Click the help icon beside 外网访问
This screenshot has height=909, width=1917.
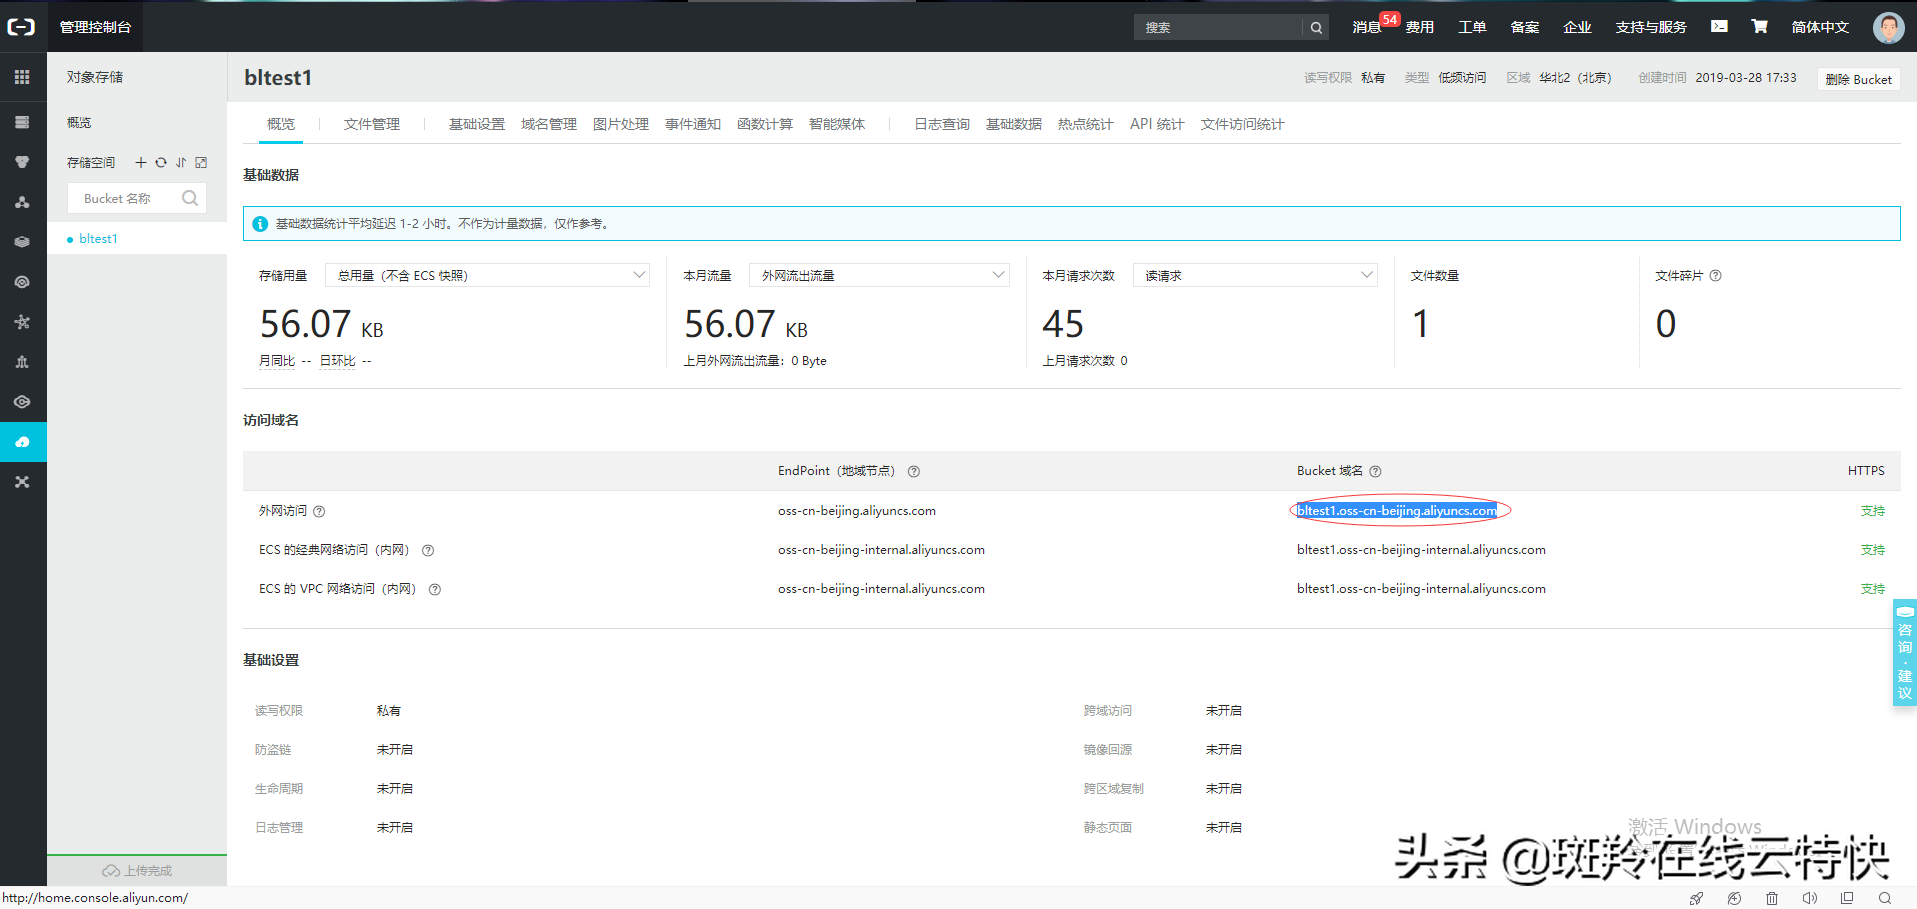[x=319, y=511]
